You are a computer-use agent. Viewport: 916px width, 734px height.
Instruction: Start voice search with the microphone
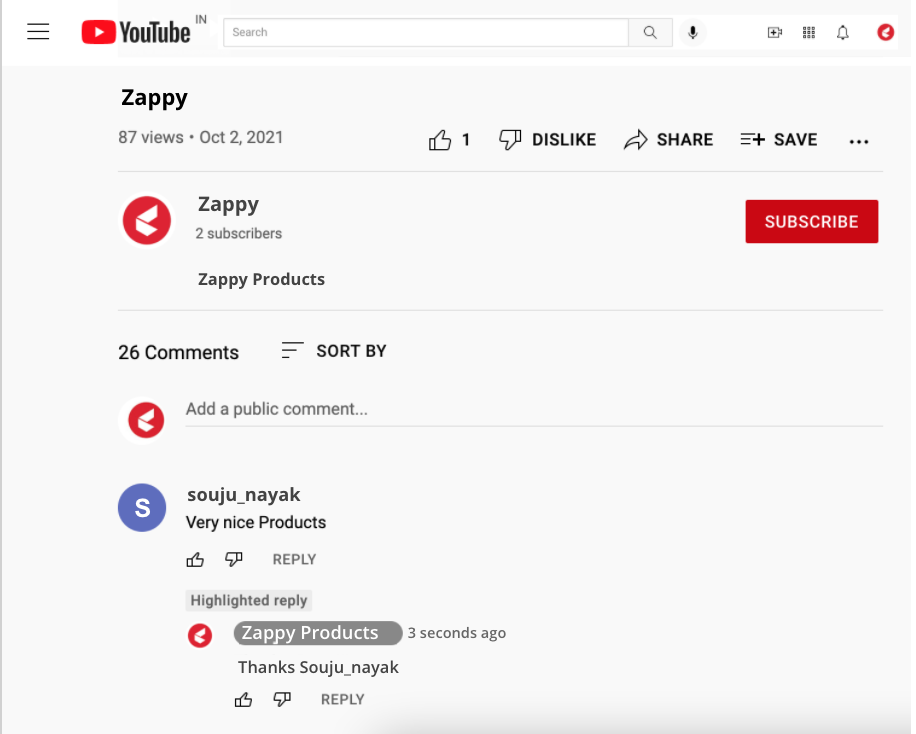click(693, 32)
